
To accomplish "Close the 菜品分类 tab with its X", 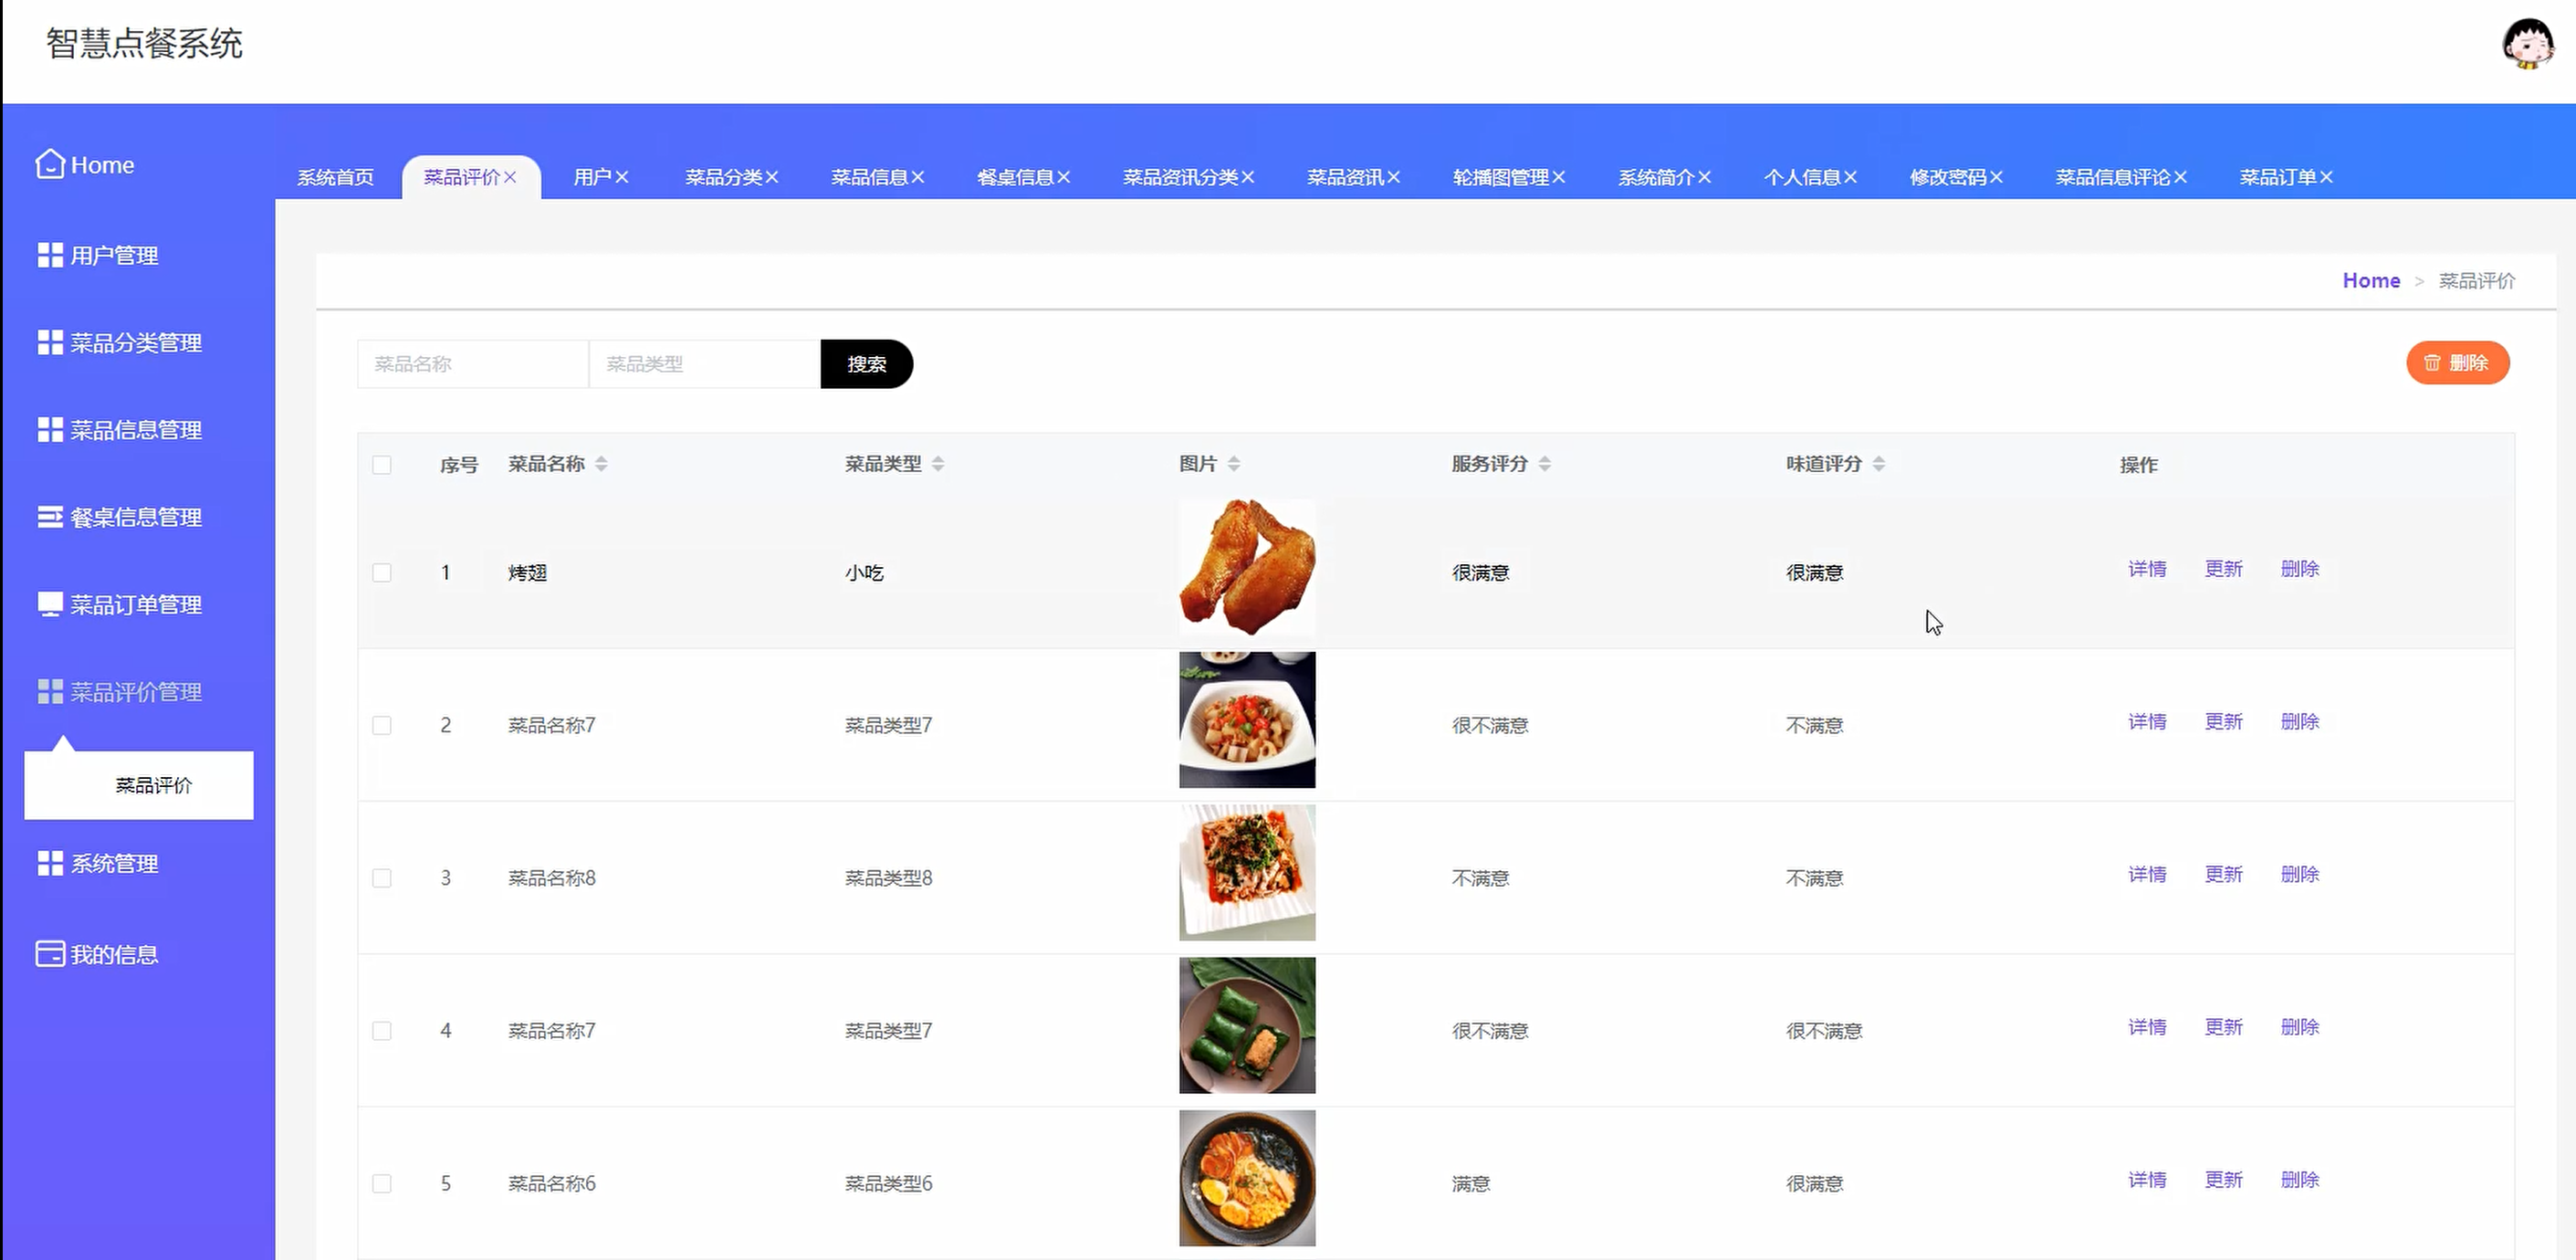I will tap(772, 177).
